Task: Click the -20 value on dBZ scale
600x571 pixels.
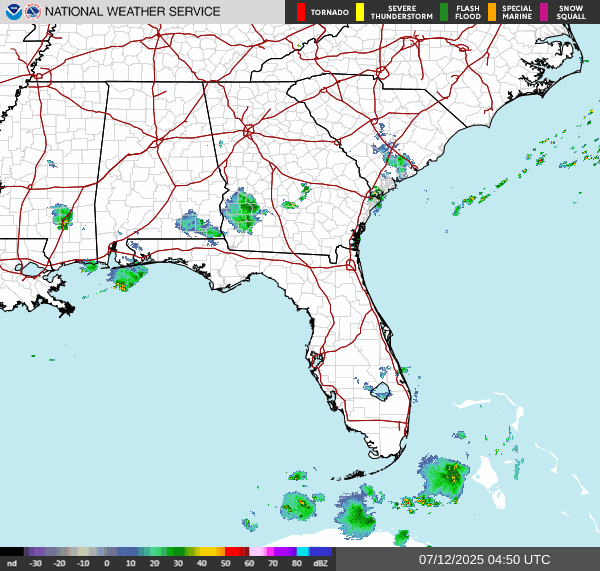Action: 59,563
